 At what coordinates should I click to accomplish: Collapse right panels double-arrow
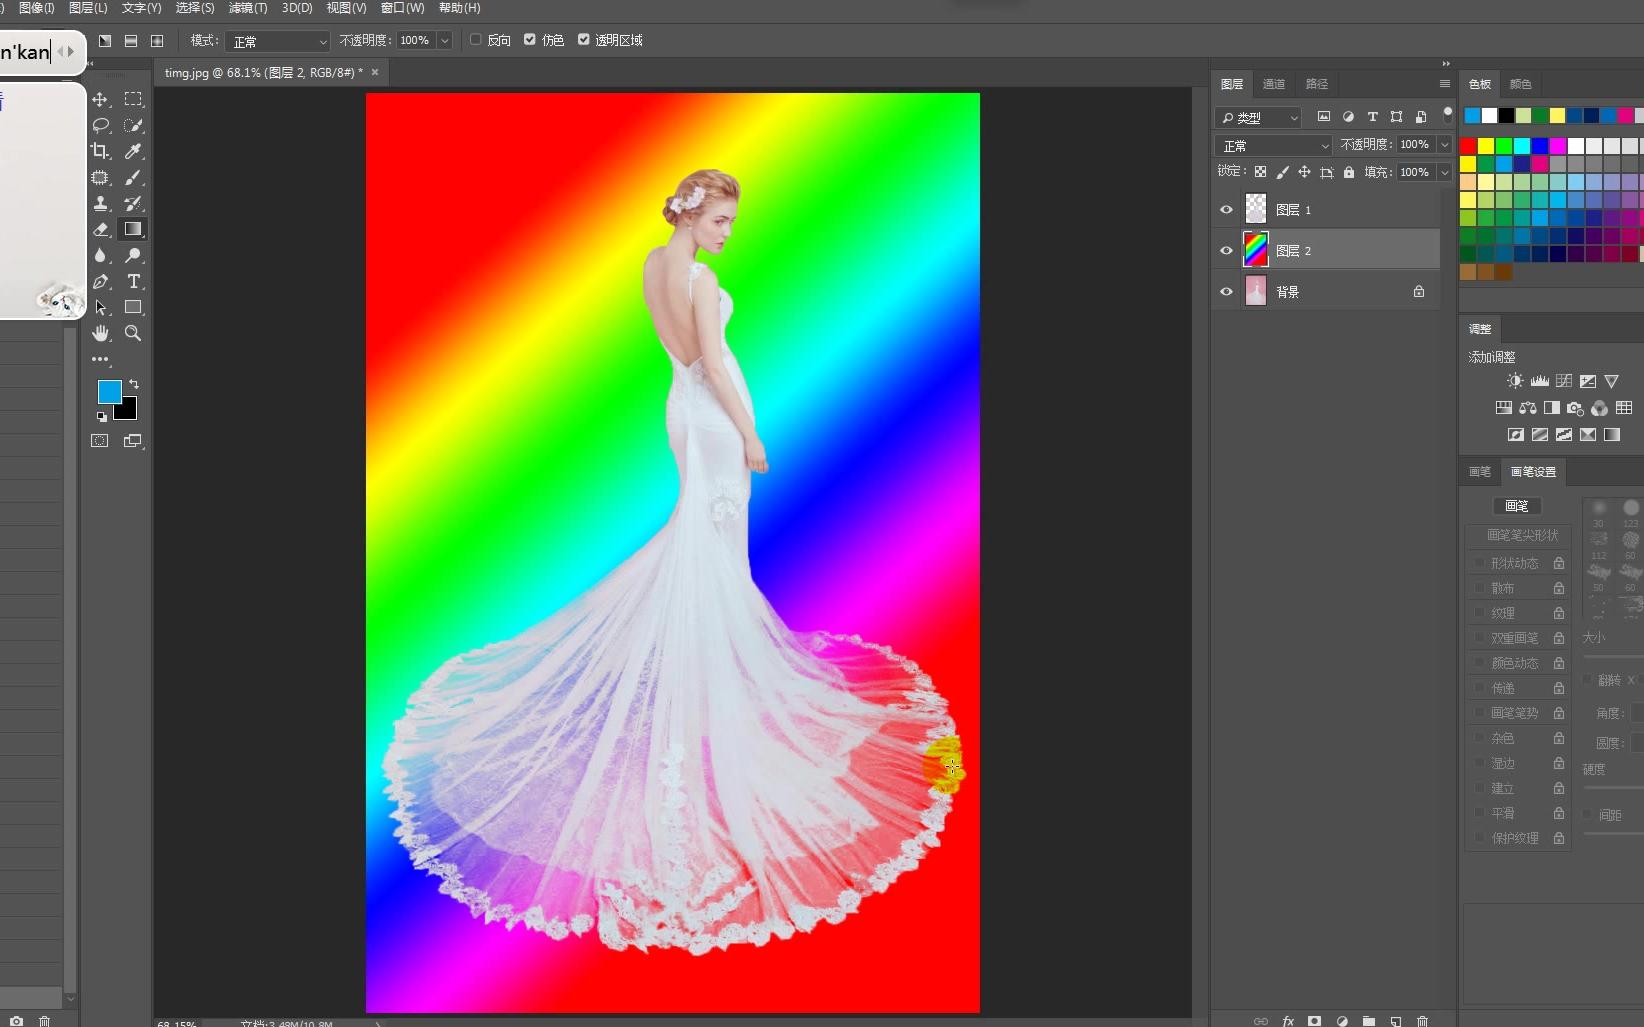(x=1446, y=63)
